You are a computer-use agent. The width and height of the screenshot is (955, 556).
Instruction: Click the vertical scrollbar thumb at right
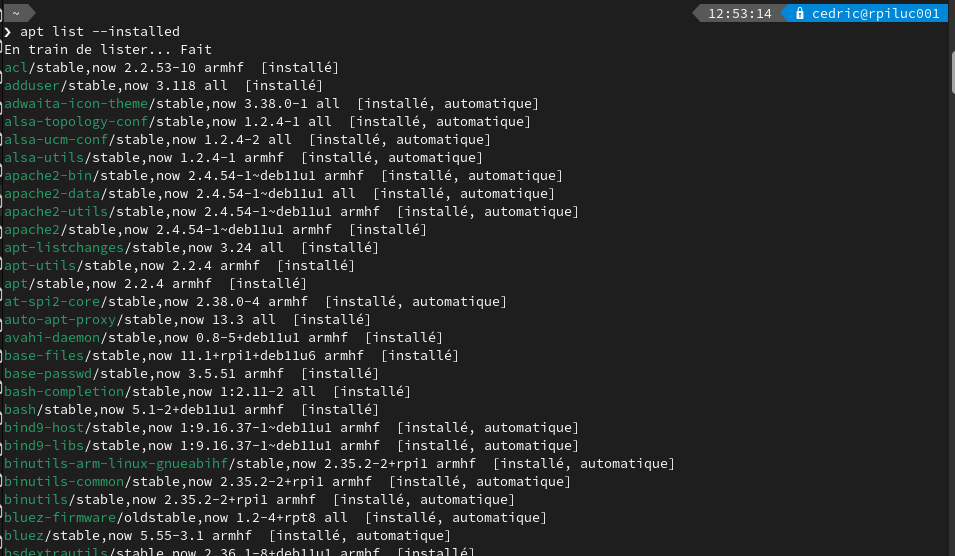tap(951, 73)
